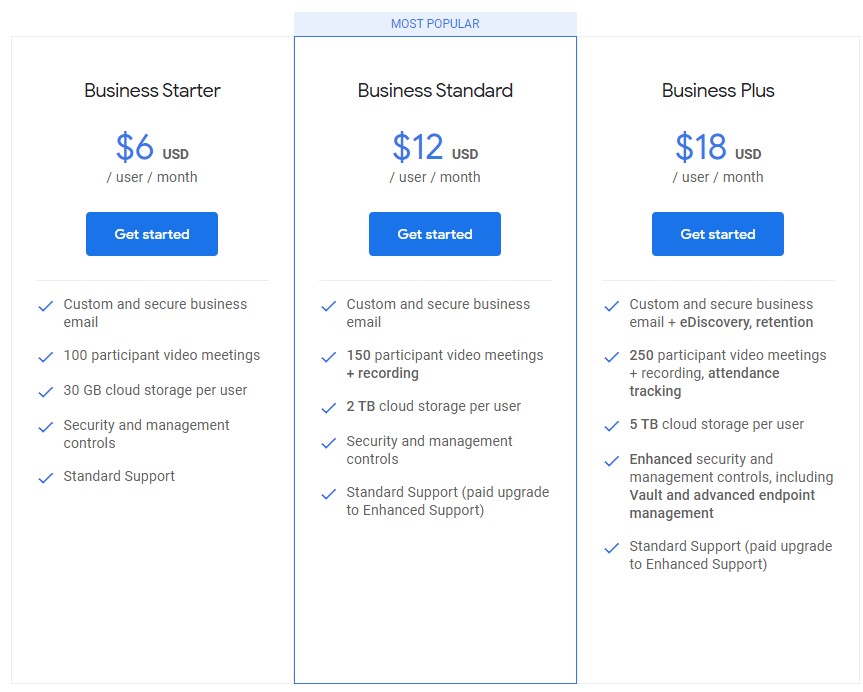
Task: Click checkmark next to Starter Standard Support
Action: [x=46, y=477]
